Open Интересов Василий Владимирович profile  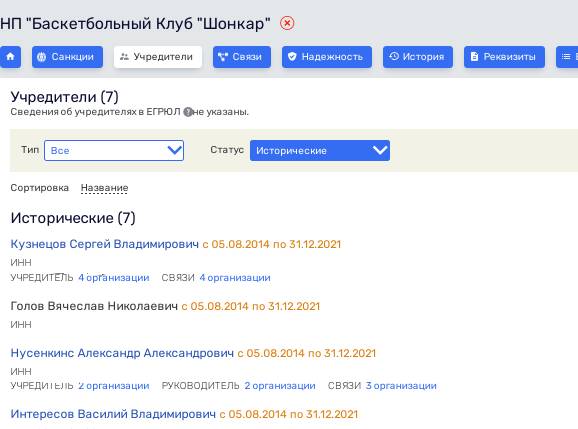click(x=113, y=414)
